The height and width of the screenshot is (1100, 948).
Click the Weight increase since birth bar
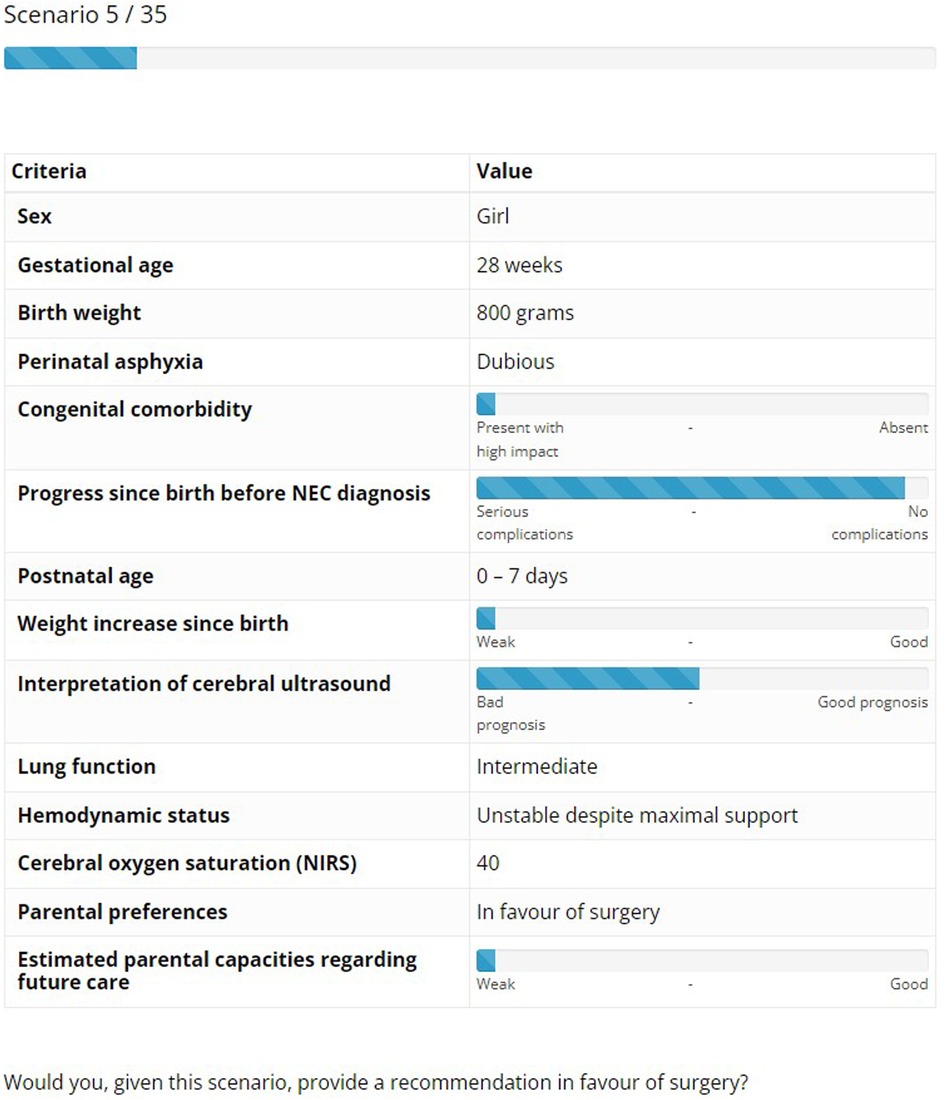[702, 619]
